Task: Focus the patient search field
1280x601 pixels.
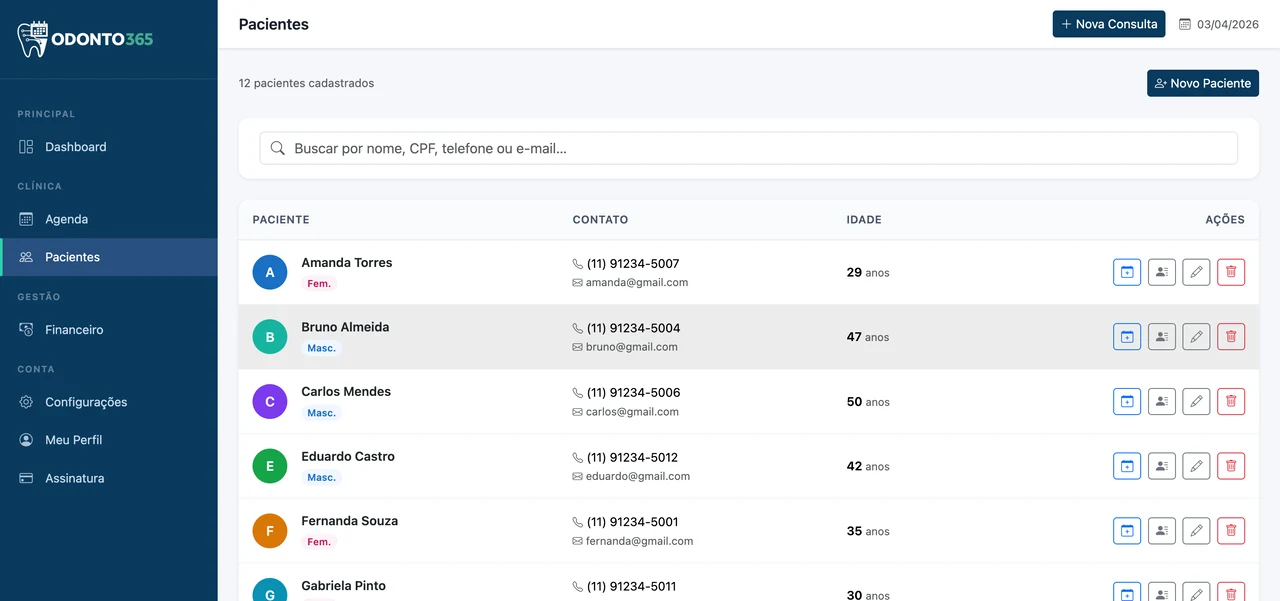Action: pyautogui.click(x=748, y=148)
